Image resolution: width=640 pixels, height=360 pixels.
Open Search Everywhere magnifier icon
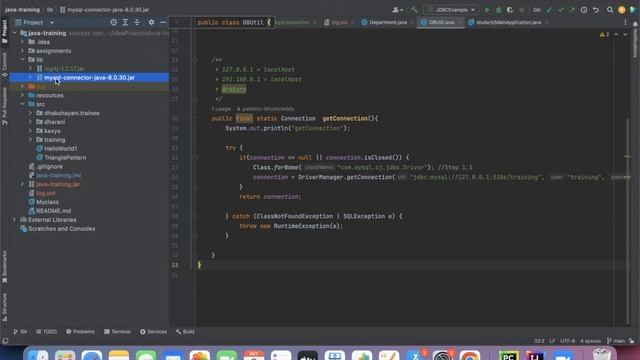coord(610,10)
